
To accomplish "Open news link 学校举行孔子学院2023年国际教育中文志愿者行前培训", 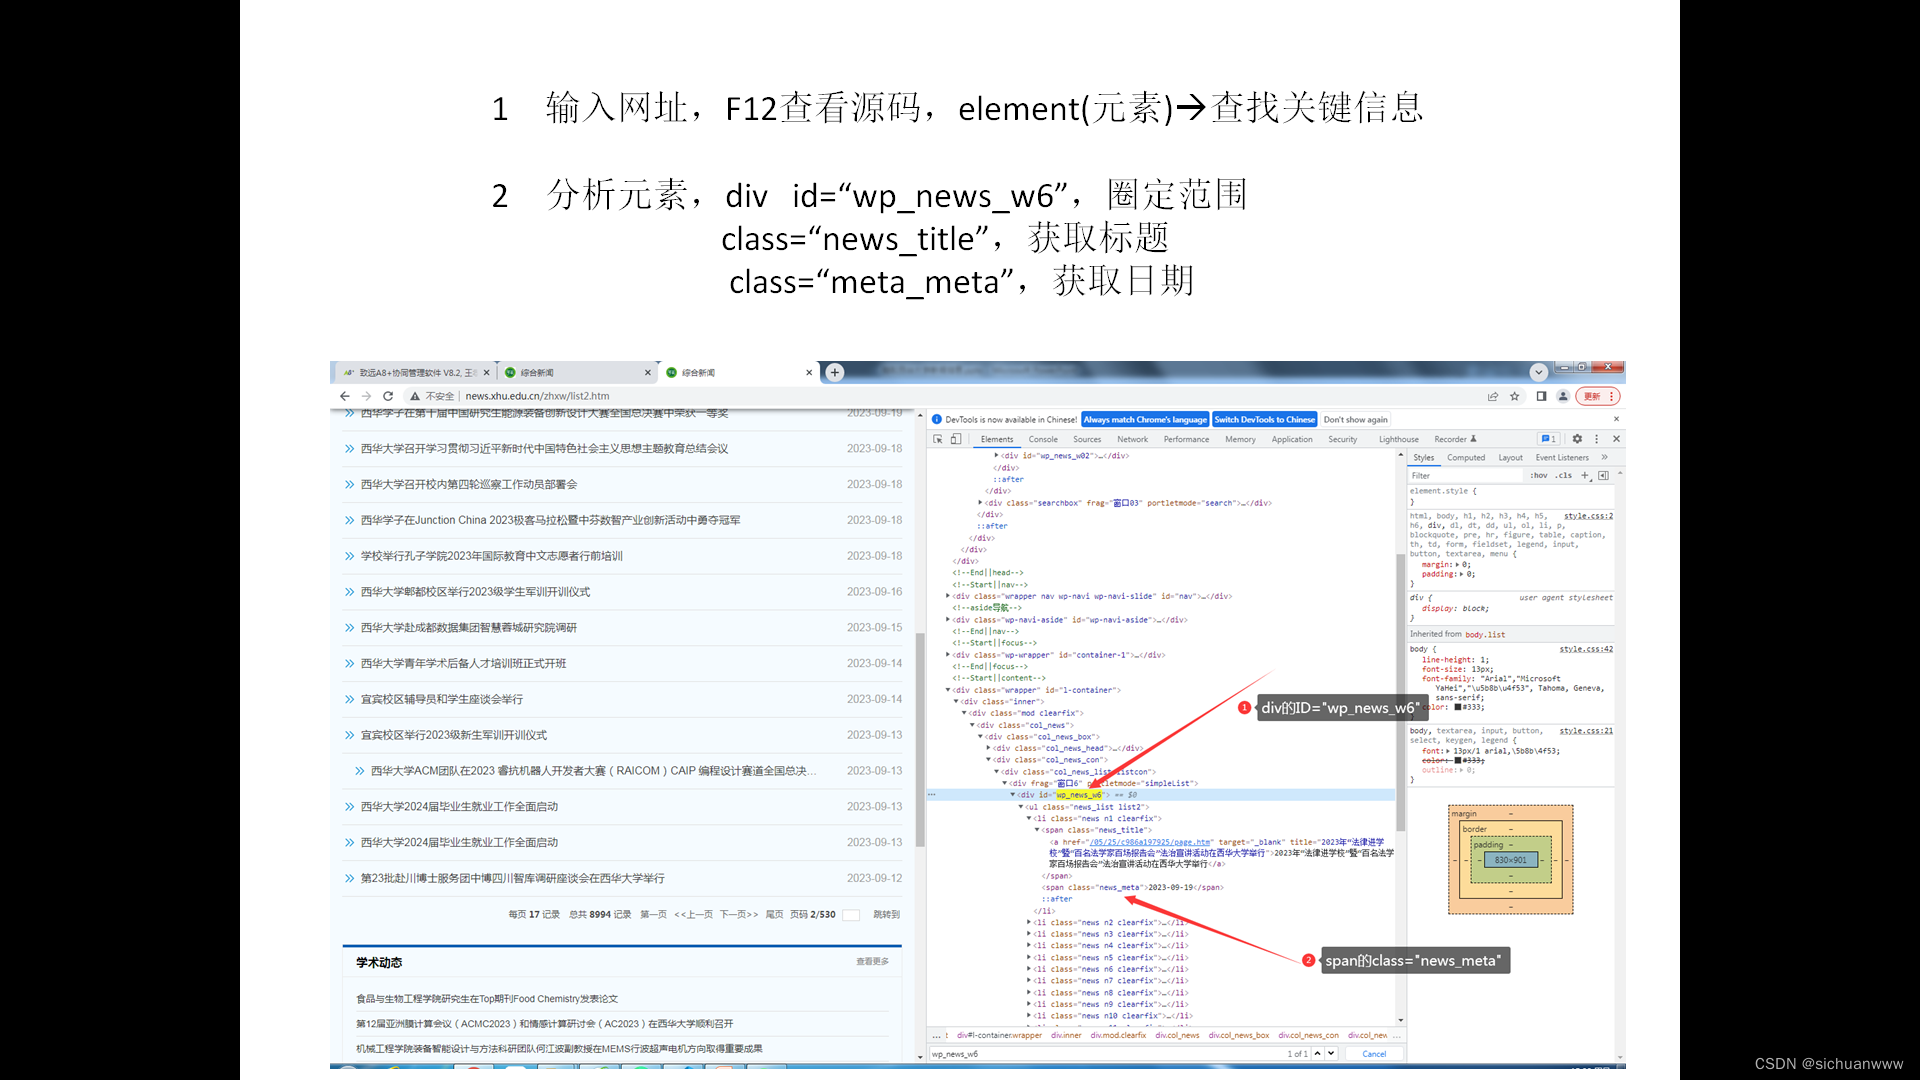I will 491,556.
